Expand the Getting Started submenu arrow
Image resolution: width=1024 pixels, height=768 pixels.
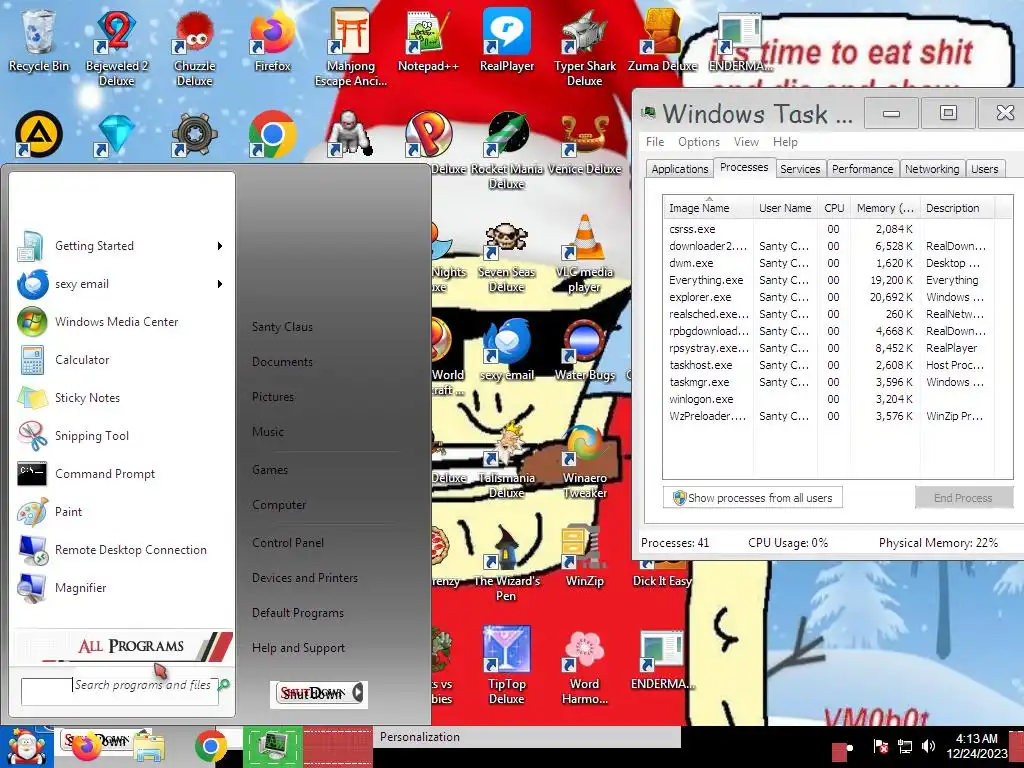(x=220, y=246)
